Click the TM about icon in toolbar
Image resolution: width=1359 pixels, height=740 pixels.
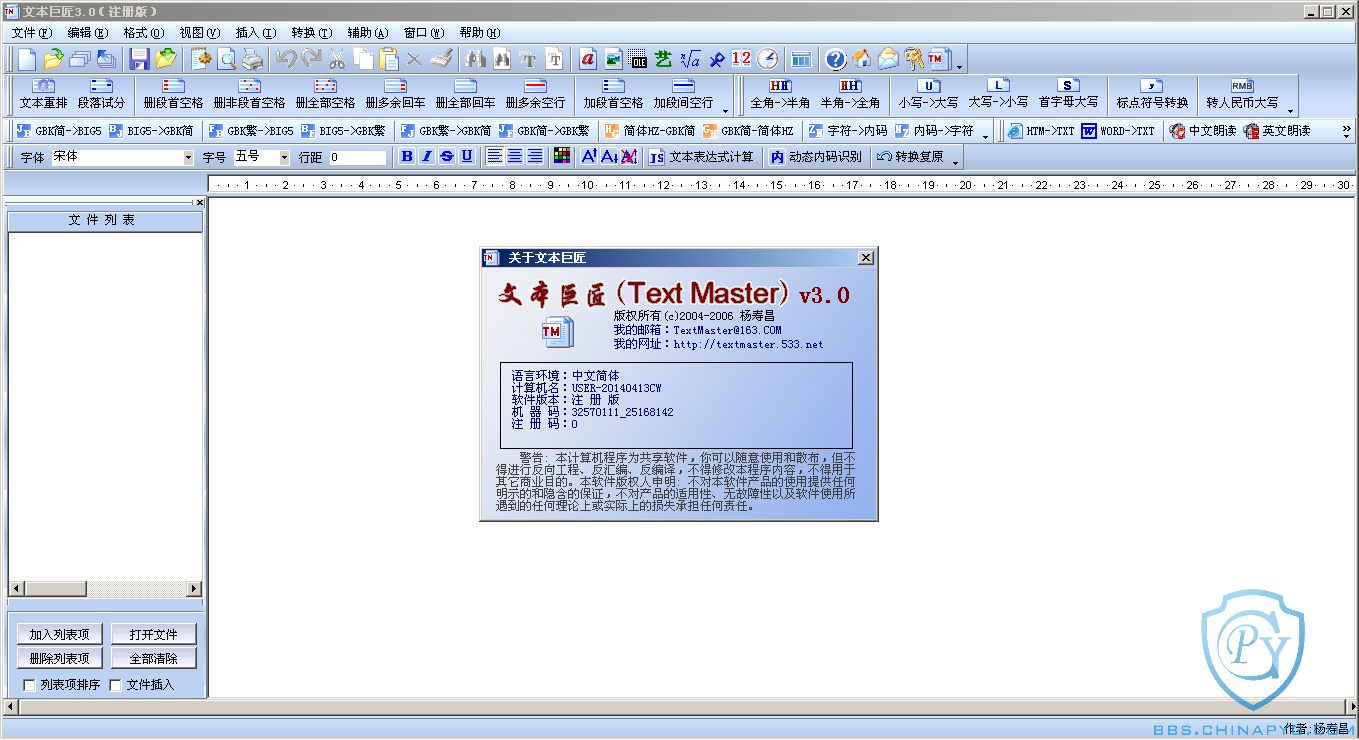click(939, 59)
